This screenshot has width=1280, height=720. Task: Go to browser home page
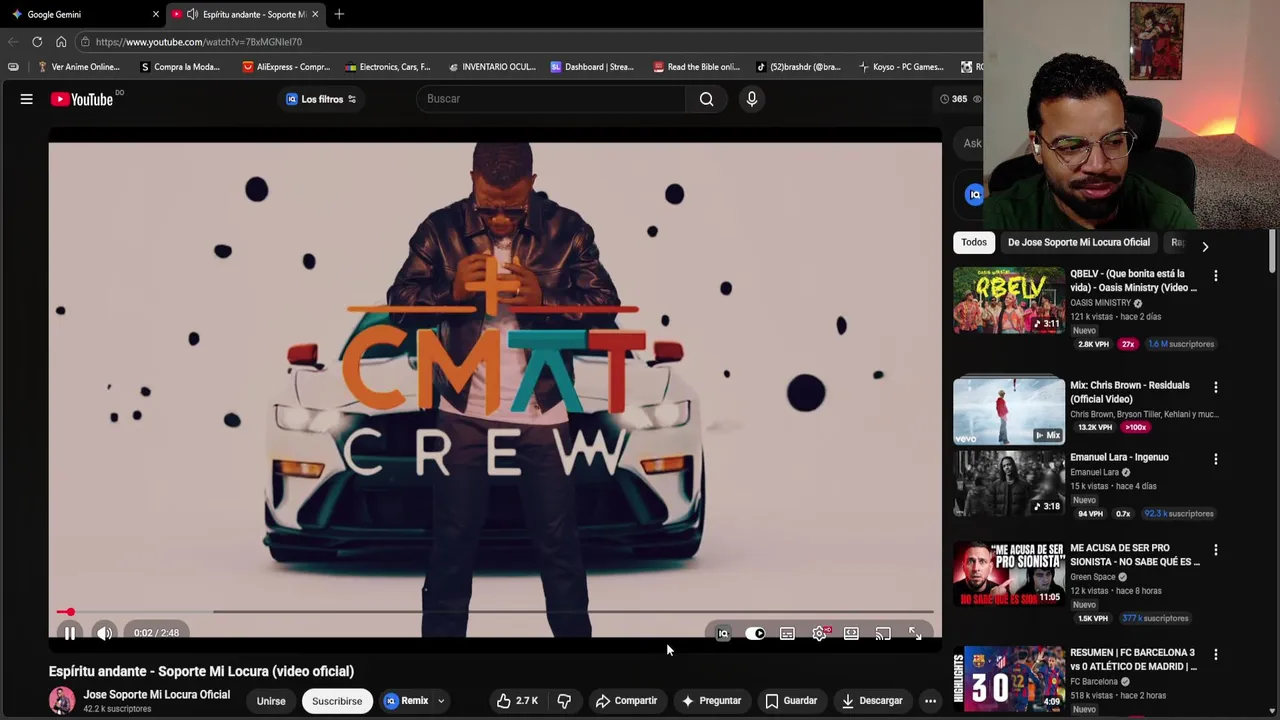pos(61,42)
